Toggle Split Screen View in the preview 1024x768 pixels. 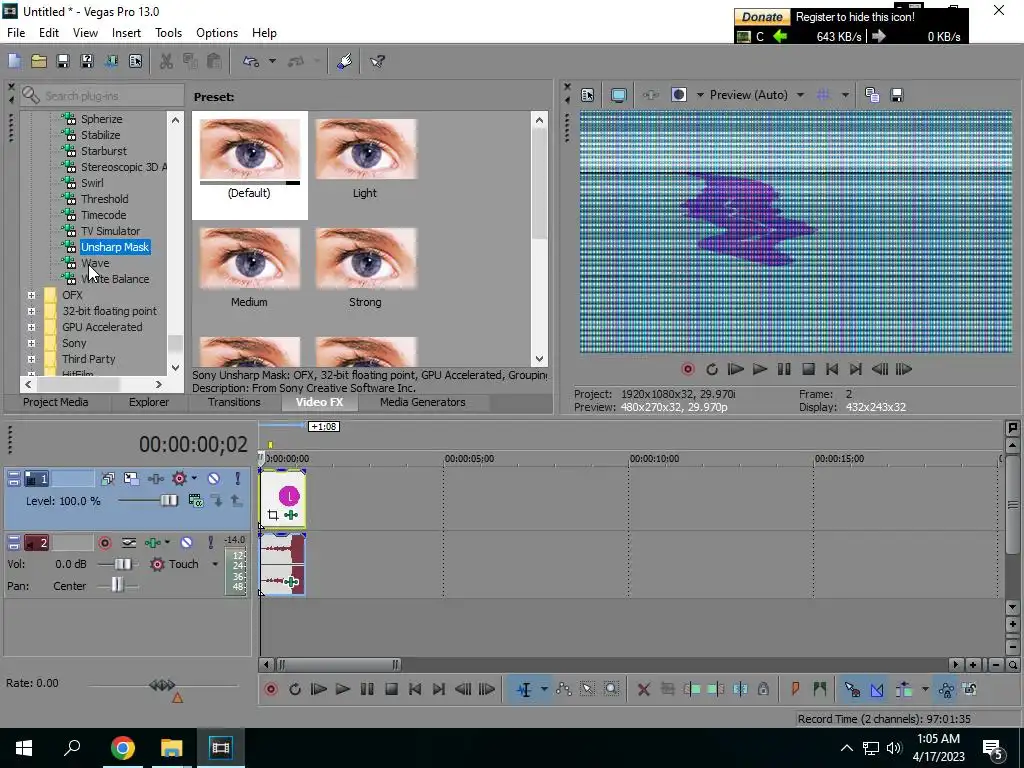click(x=679, y=95)
